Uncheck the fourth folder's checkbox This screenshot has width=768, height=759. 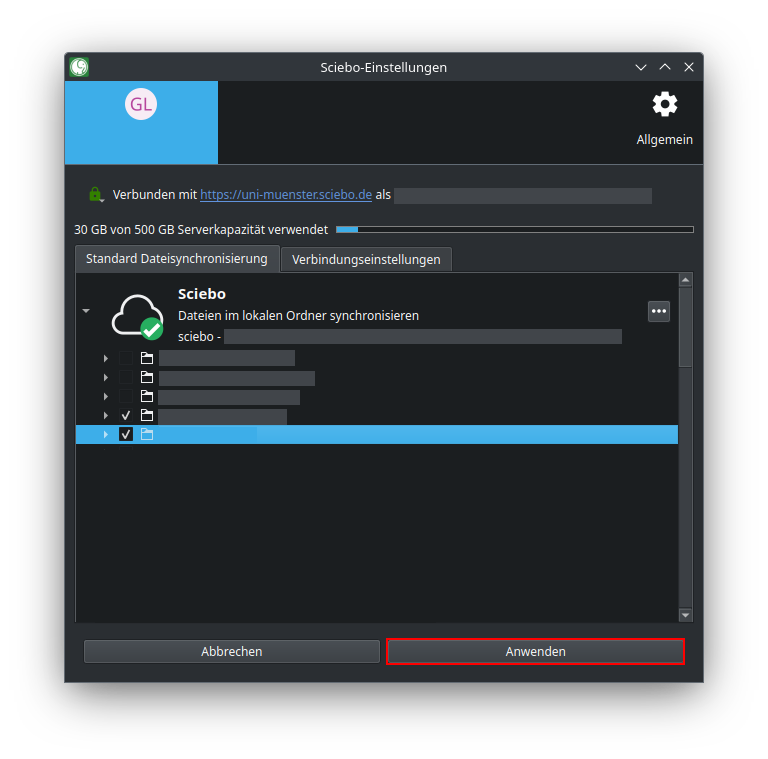[x=126, y=415]
